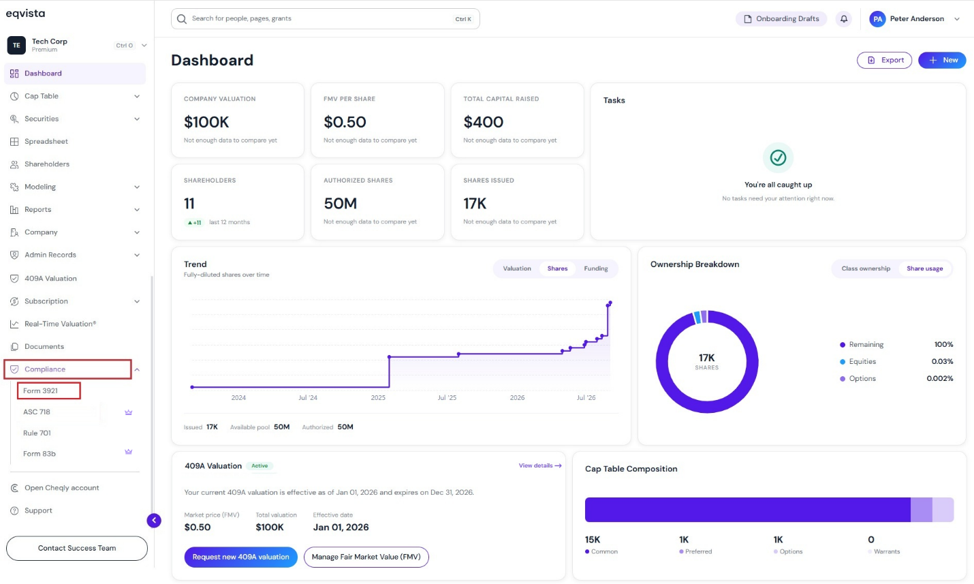Click the search people, pages, grants field
This screenshot has height=584, width=974.
(x=325, y=19)
